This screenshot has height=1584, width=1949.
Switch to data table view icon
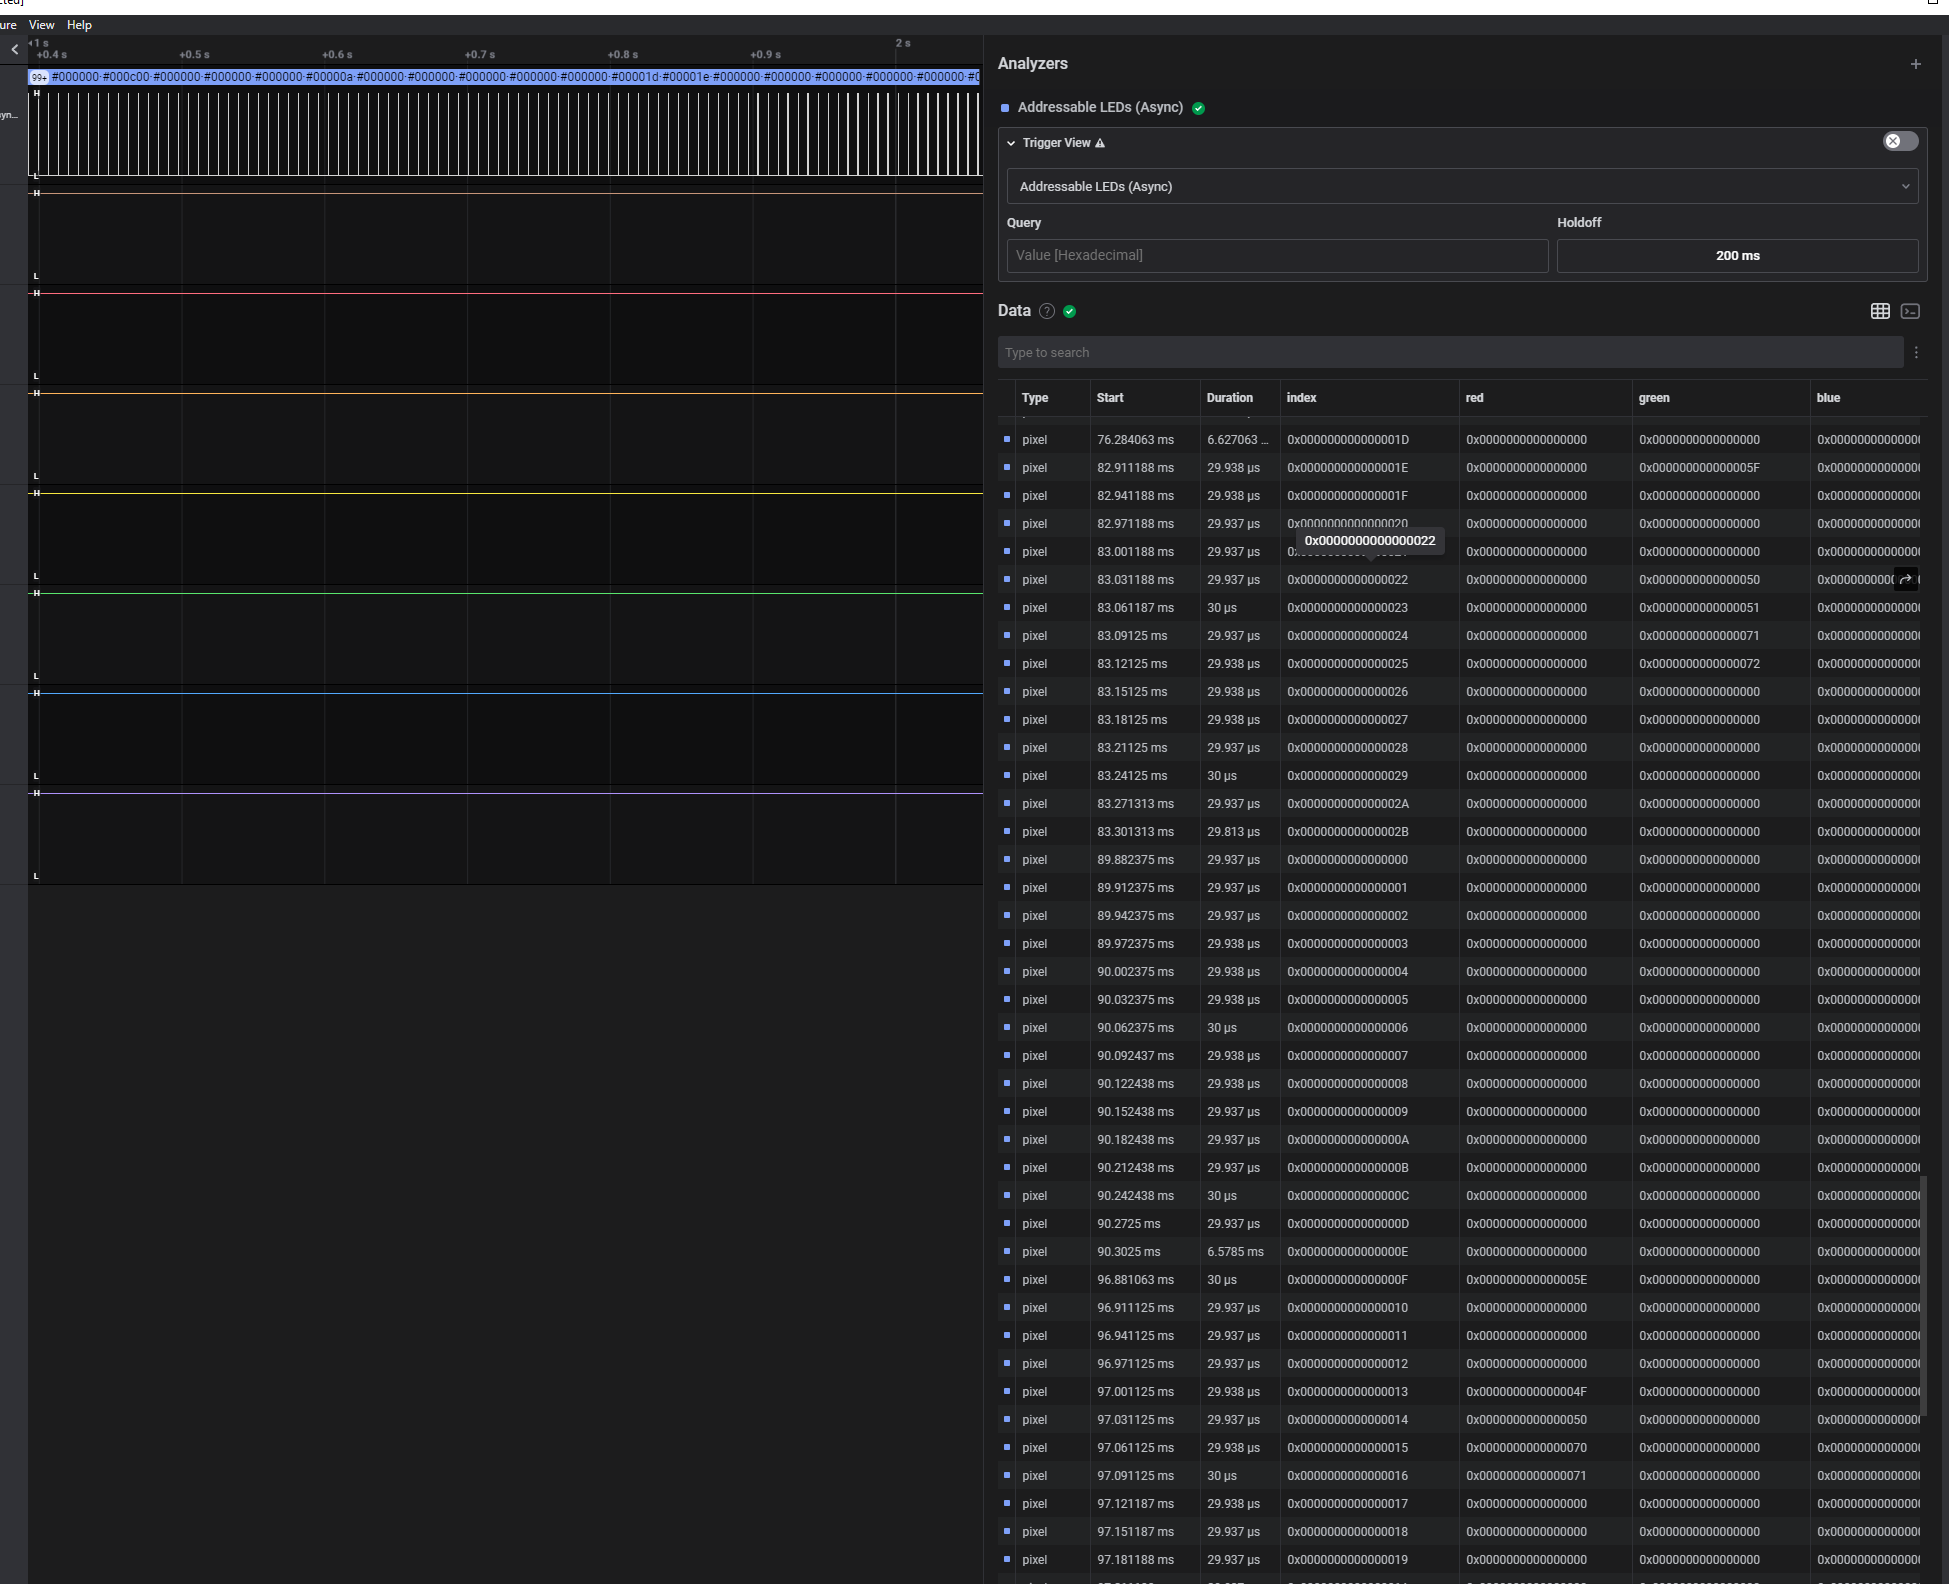[x=1880, y=311]
